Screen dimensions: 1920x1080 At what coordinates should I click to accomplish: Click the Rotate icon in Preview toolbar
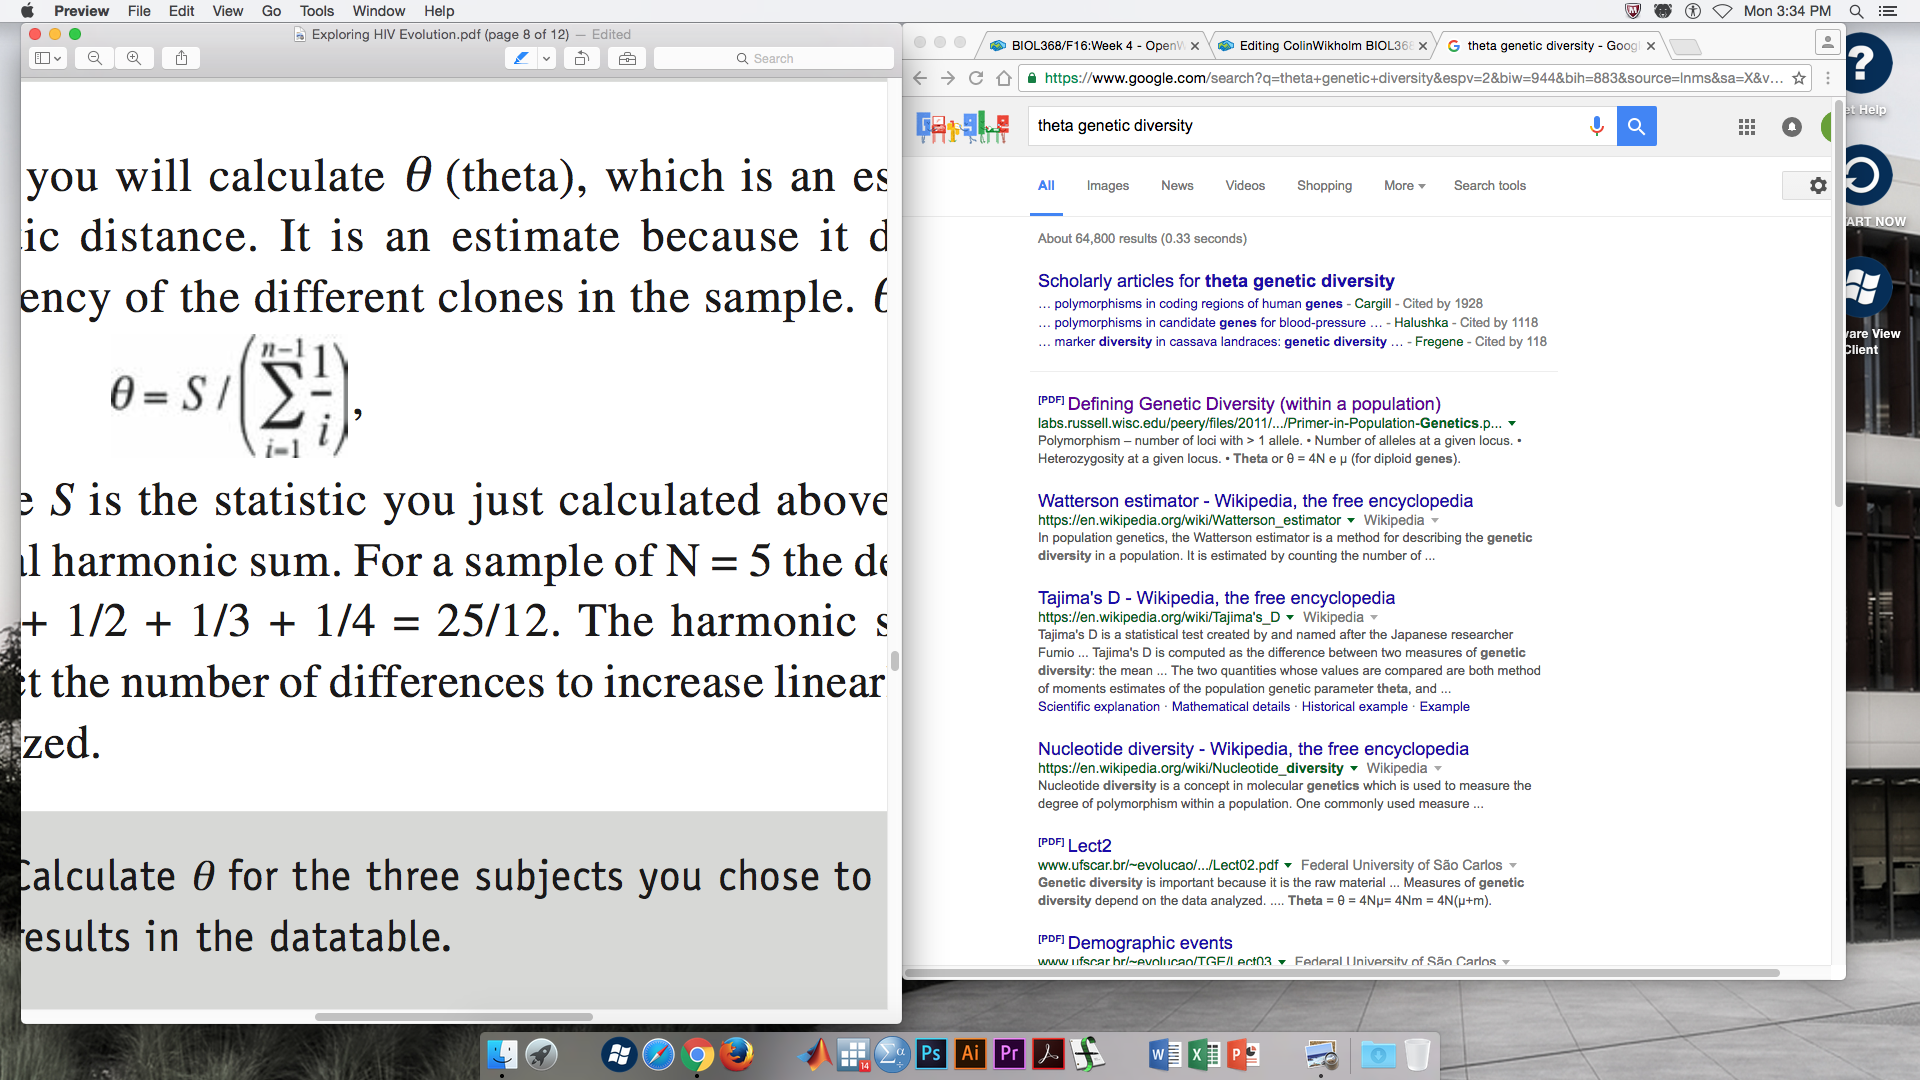pyautogui.click(x=581, y=58)
